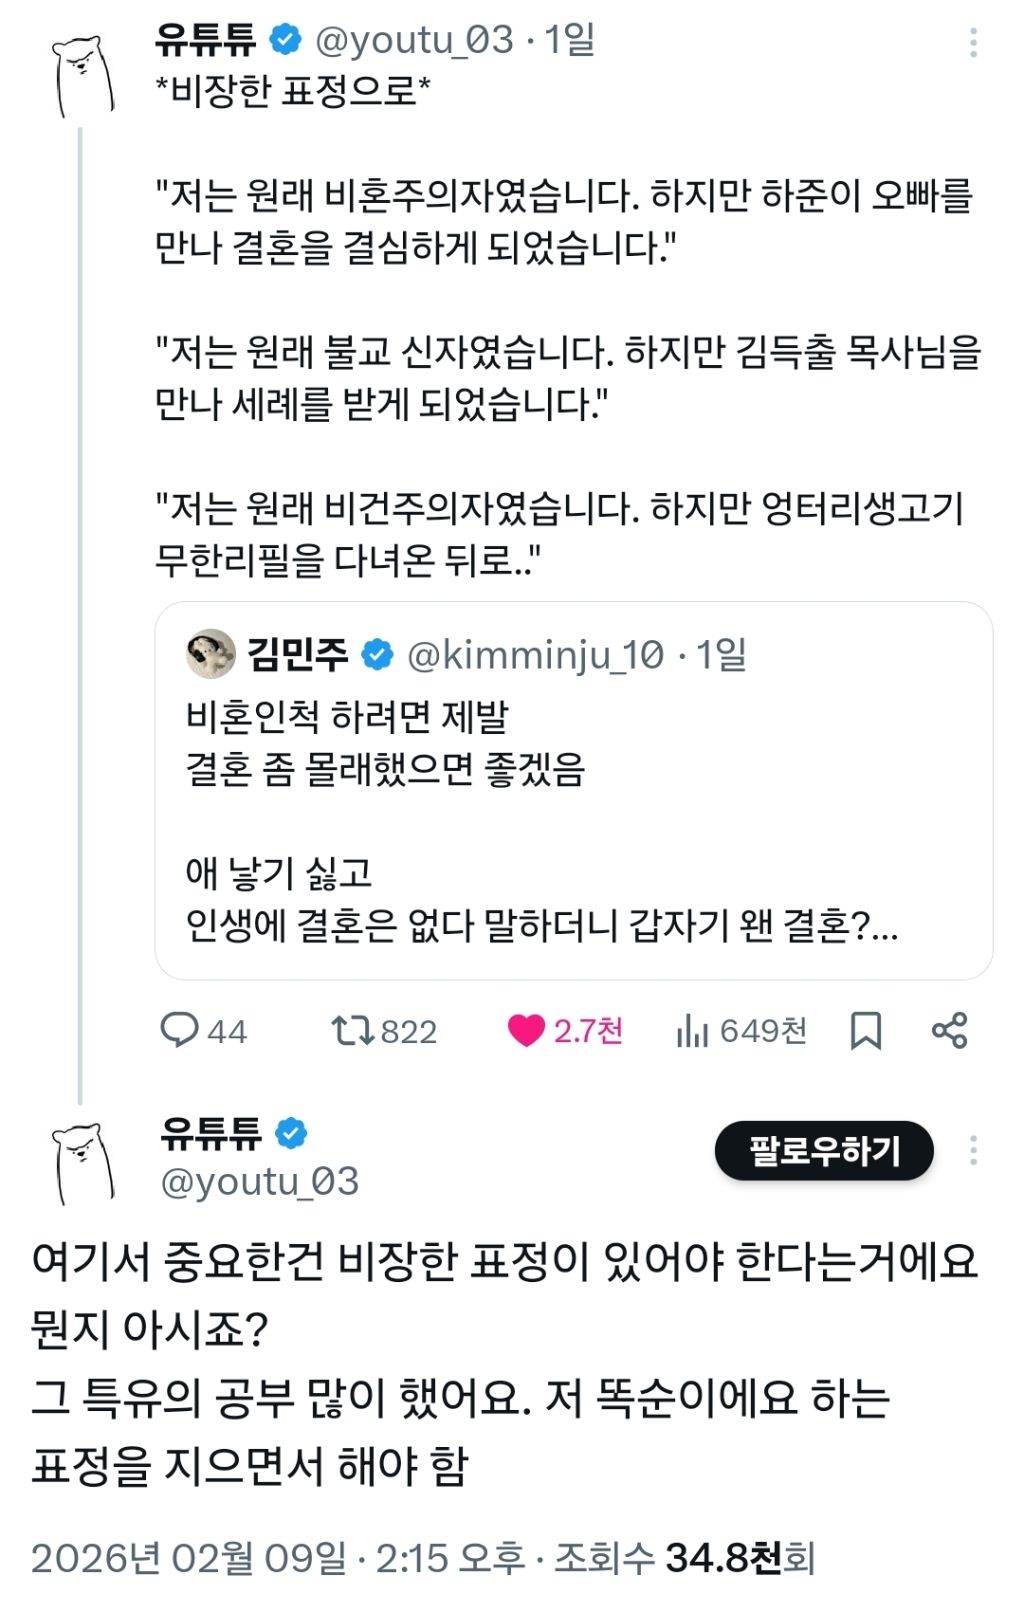Click the 조회수 34.8천회 view count

pyautogui.click(x=685, y=1558)
